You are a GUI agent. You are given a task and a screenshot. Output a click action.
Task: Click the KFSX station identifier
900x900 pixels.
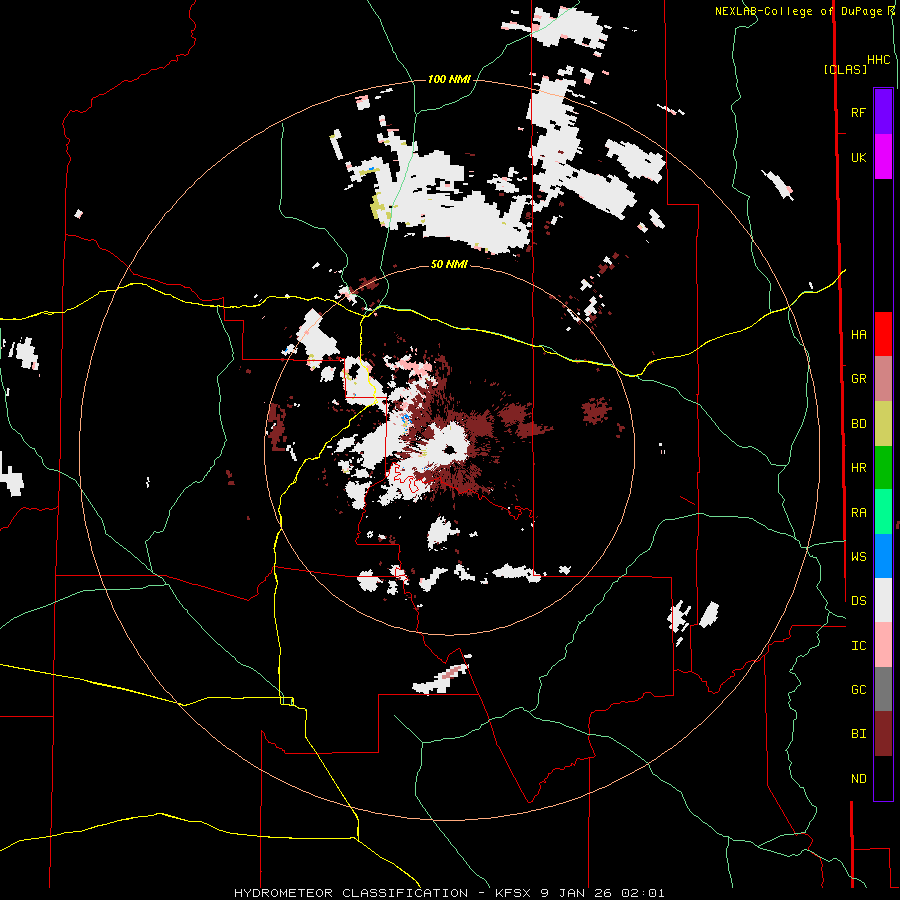(513, 893)
